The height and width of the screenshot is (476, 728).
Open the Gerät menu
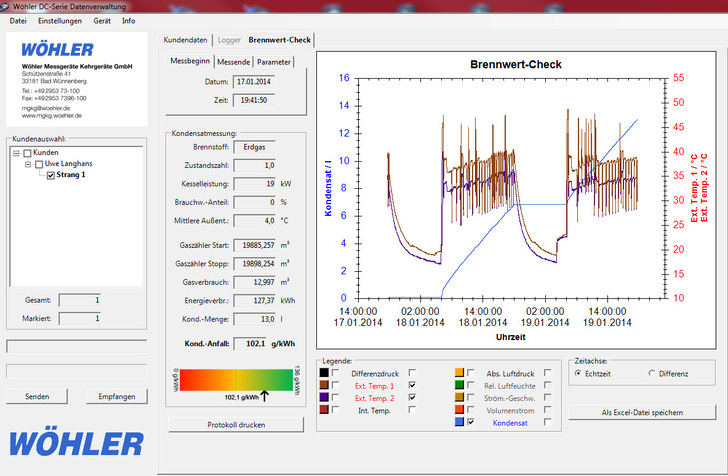(x=102, y=20)
